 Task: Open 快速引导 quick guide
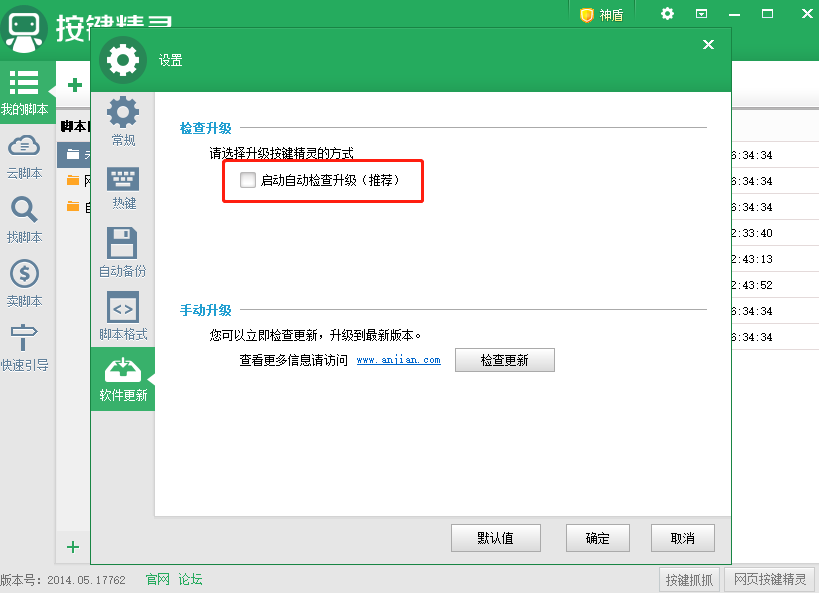(24, 348)
